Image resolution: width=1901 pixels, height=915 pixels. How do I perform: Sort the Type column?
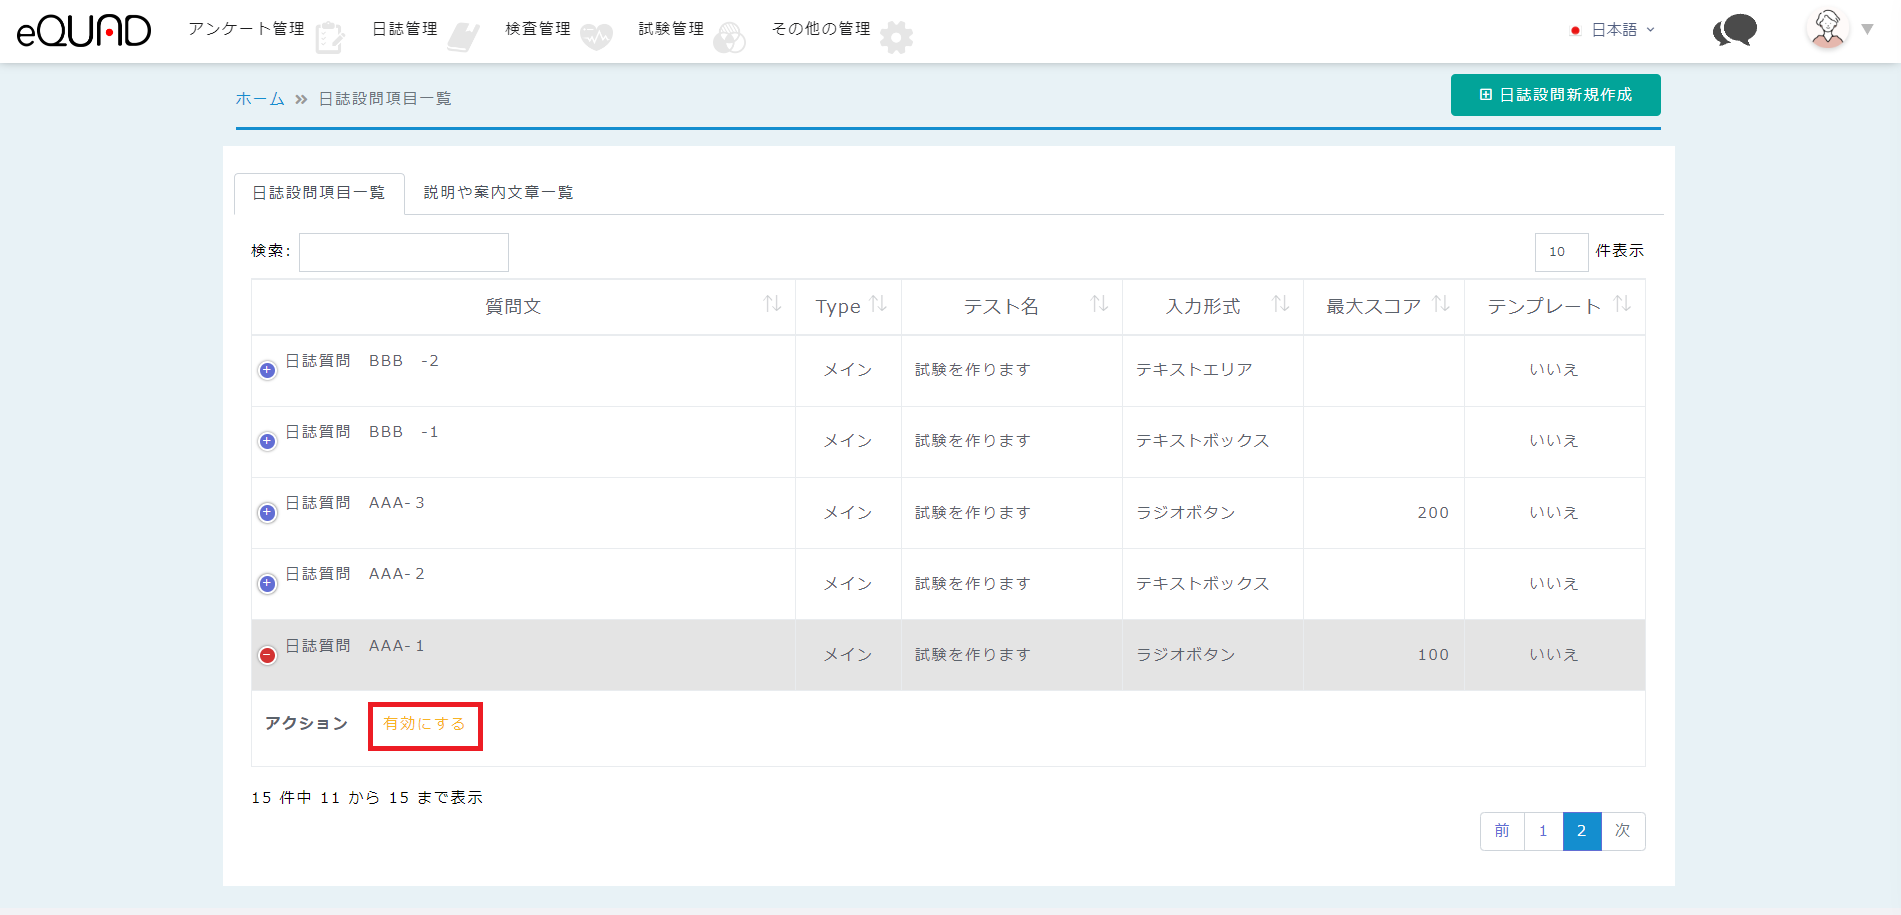click(878, 304)
